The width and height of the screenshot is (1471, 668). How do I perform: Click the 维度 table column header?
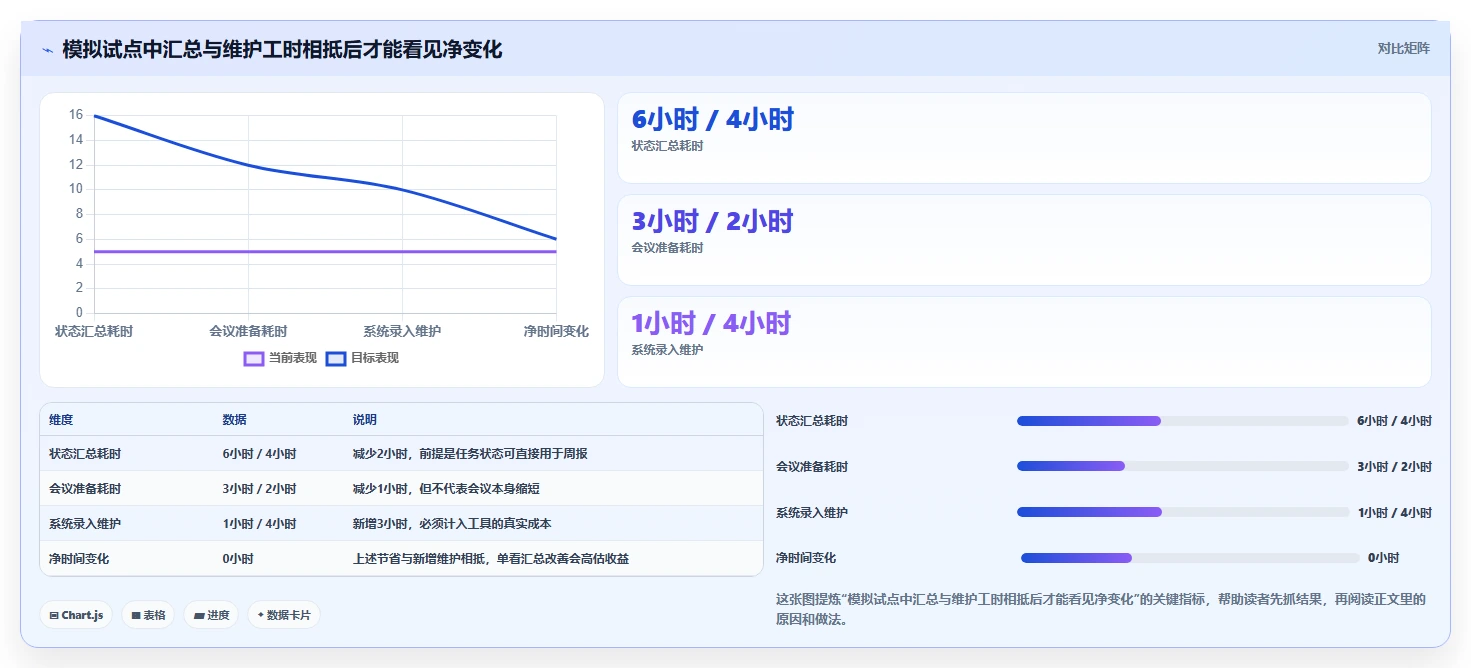61,420
